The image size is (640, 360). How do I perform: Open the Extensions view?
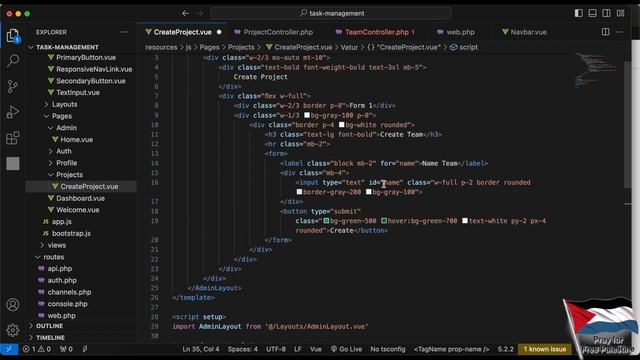(13, 138)
